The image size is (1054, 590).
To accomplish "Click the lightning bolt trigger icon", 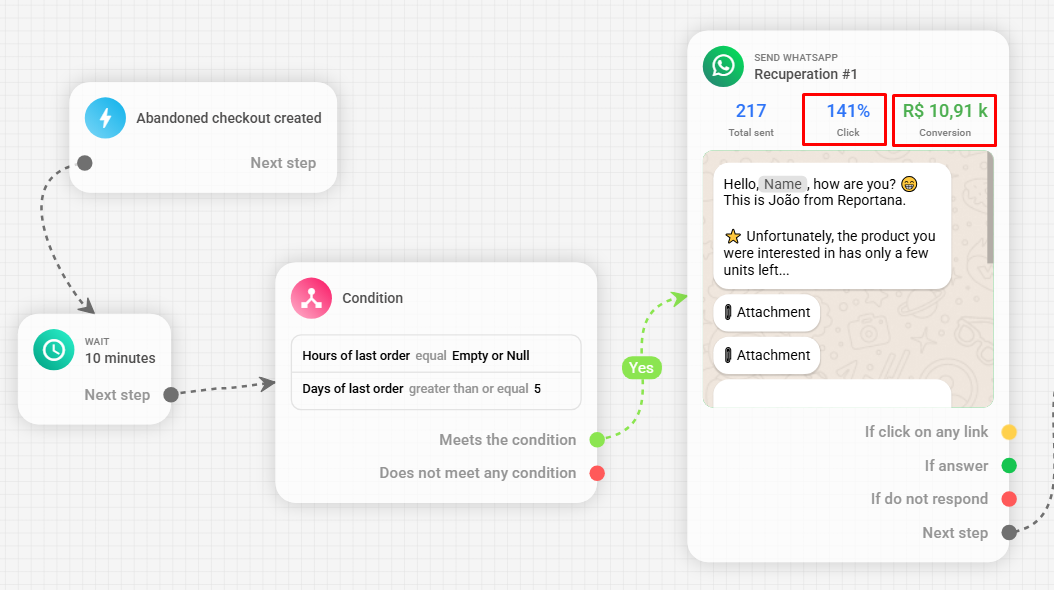I will click(105, 118).
